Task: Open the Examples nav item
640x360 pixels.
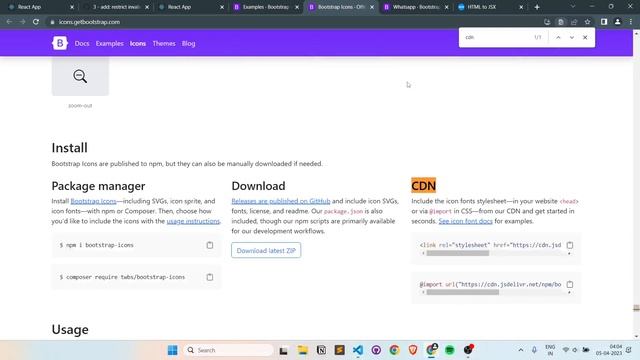Action: 109,43
